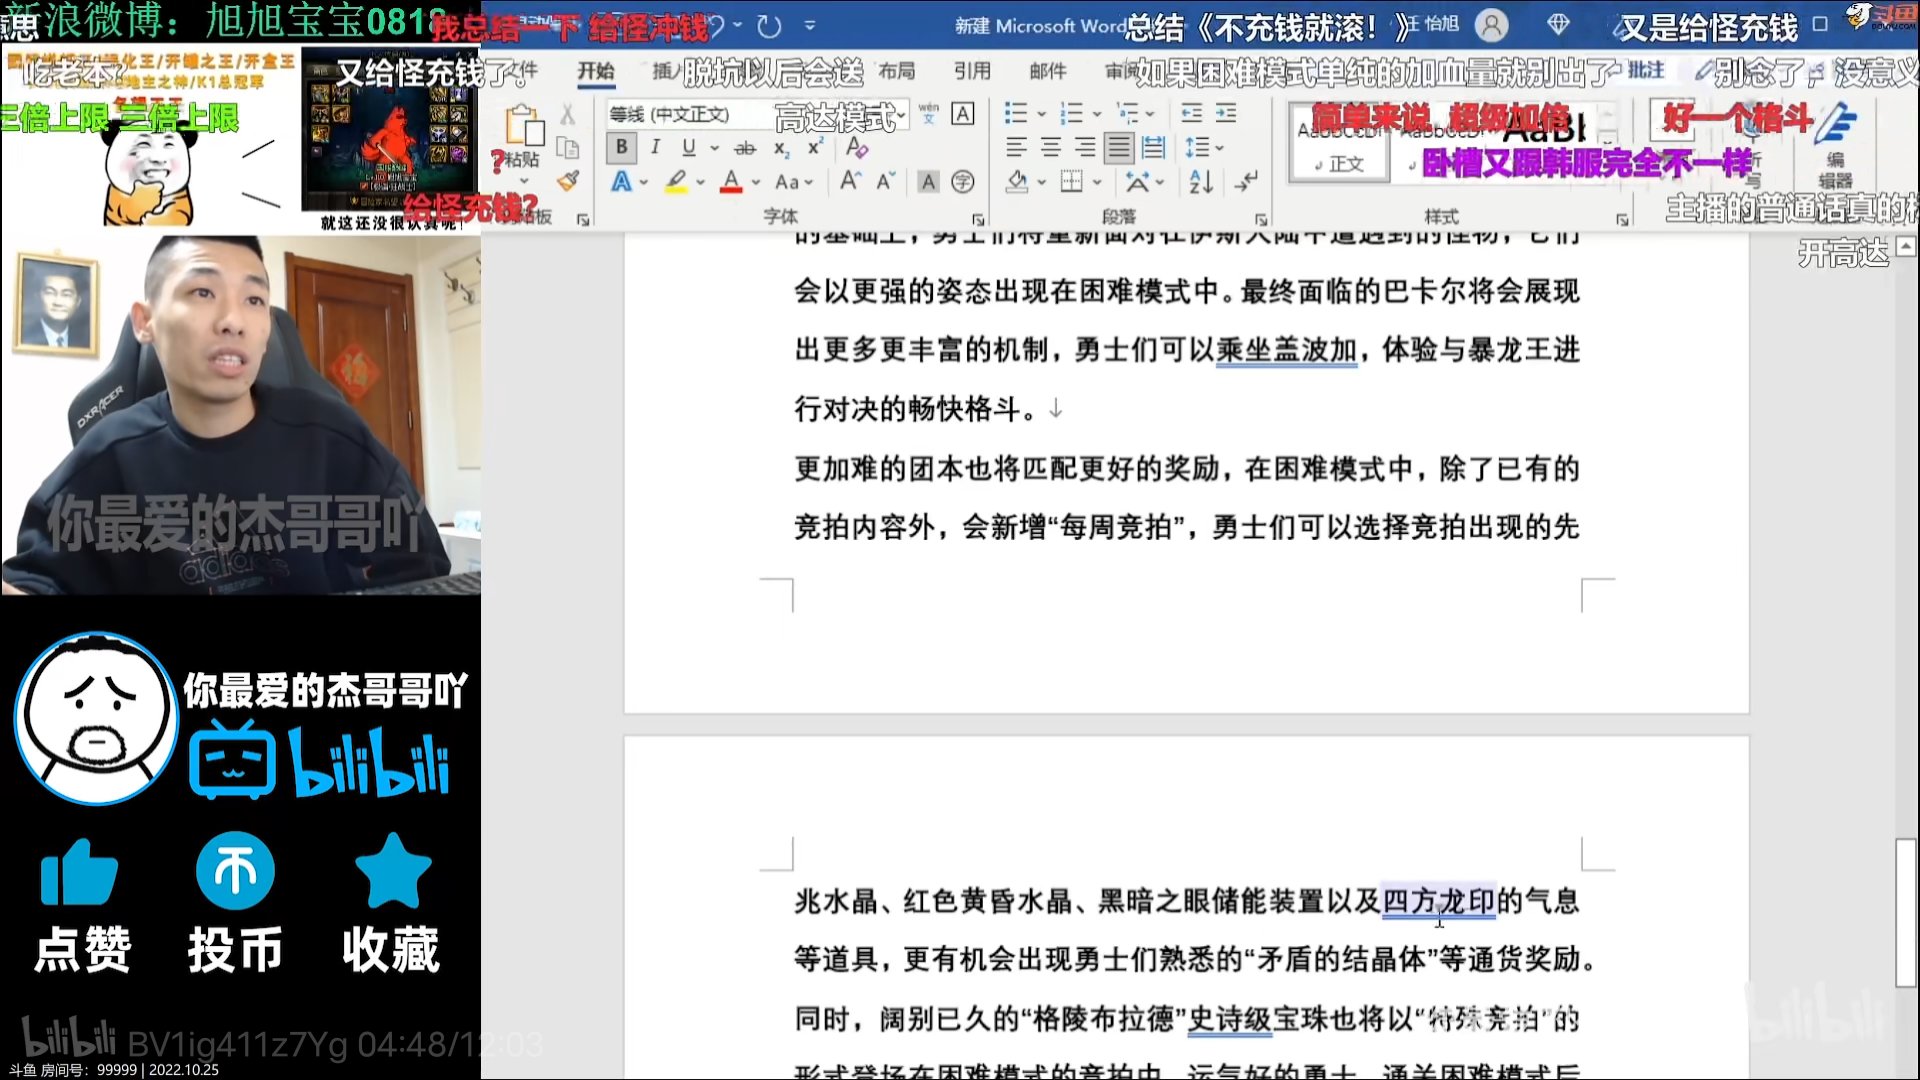
Task: Open the 引用 ribbon tab
Action: (x=971, y=71)
